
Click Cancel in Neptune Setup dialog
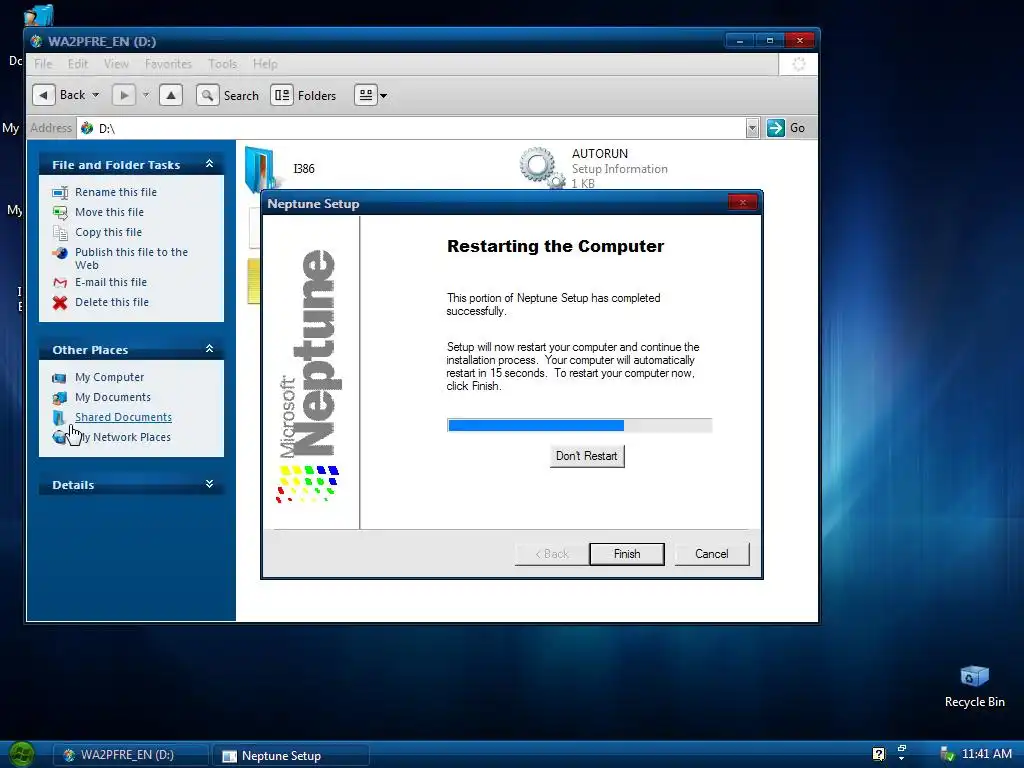point(711,554)
